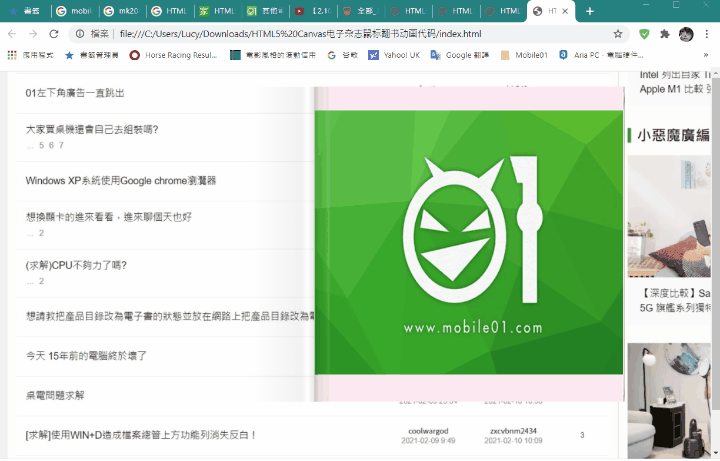Image resolution: width=720 pixels, height=461 pixels.
Task: Click the browser forward arrow
Action: click(33, 34)
